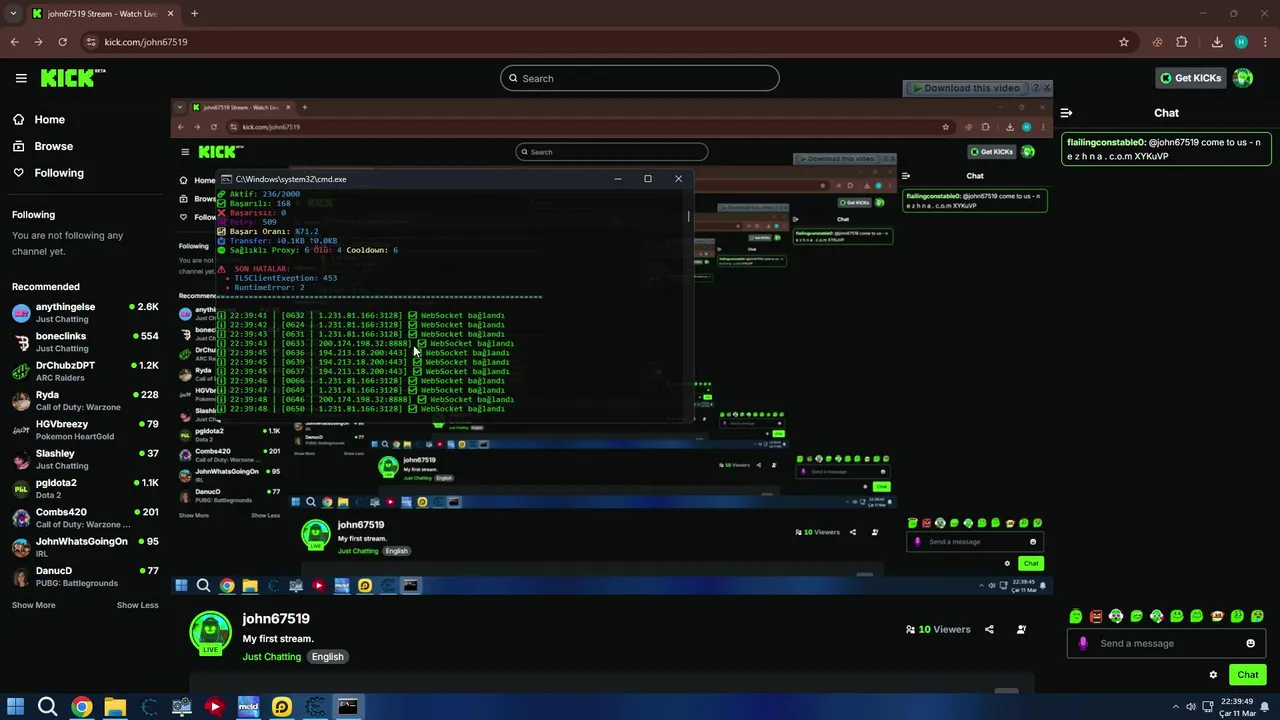Click the streamer avatar with LIVE badge

(210, 634)
